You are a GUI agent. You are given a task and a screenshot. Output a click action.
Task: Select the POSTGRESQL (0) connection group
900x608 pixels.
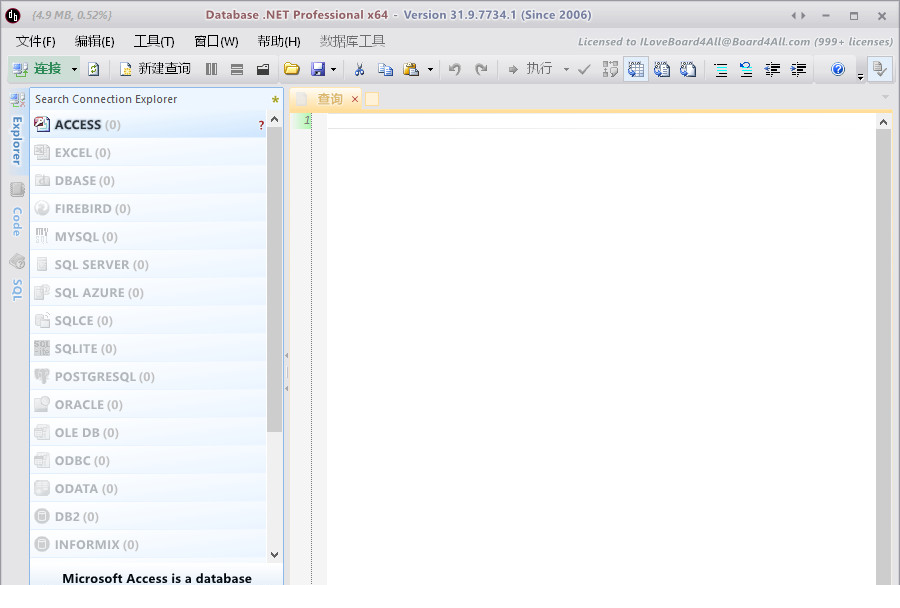(x=149, y=377)
